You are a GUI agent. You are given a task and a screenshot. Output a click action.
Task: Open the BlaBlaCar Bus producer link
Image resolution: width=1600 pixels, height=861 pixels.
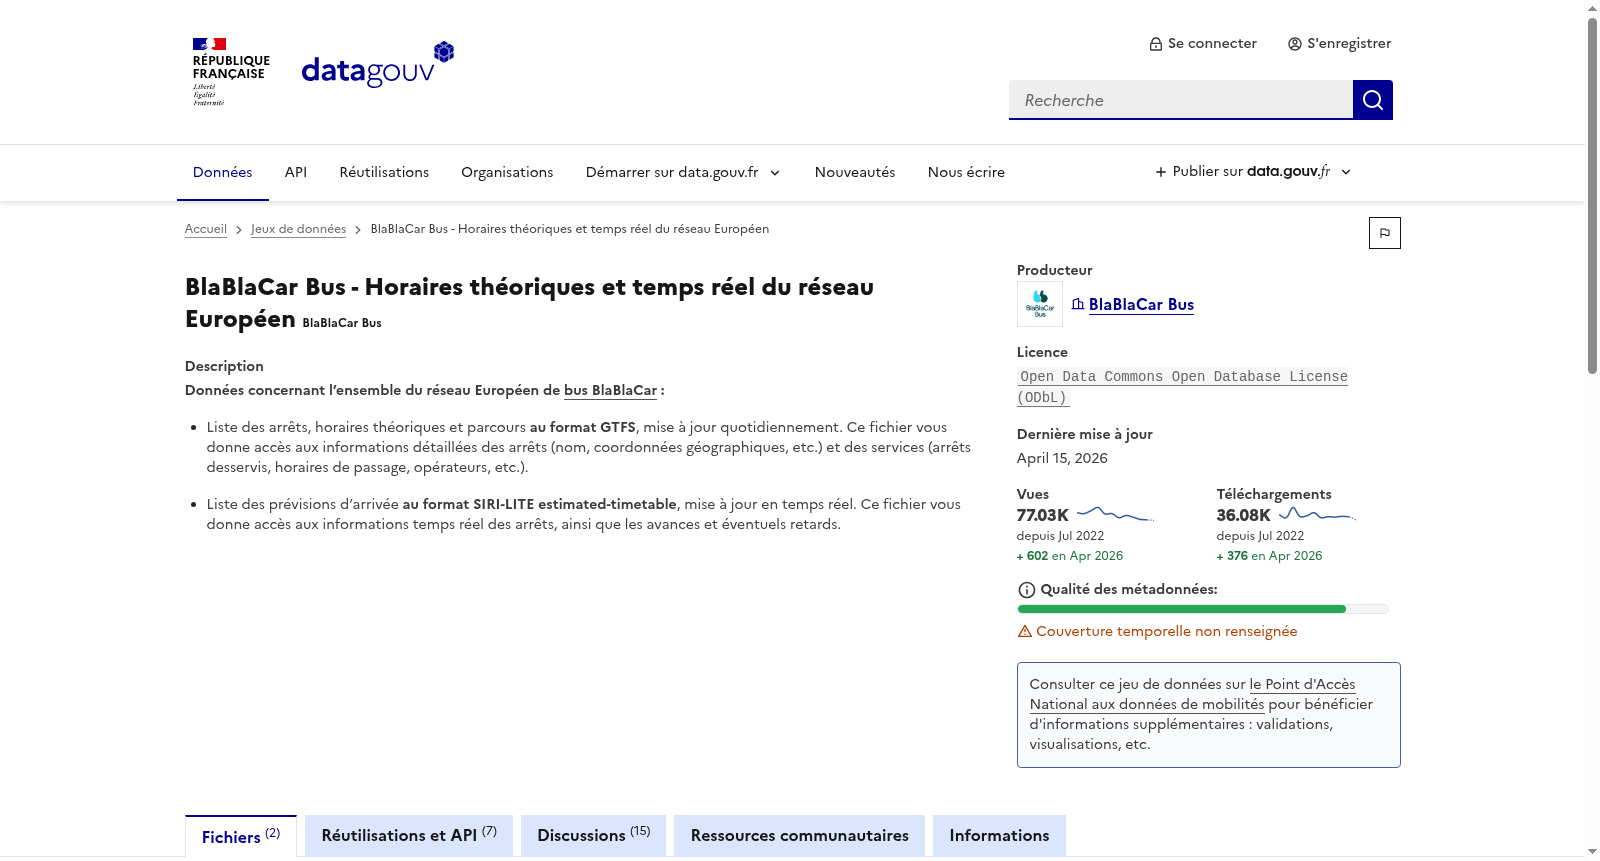tap(1141, 305)
